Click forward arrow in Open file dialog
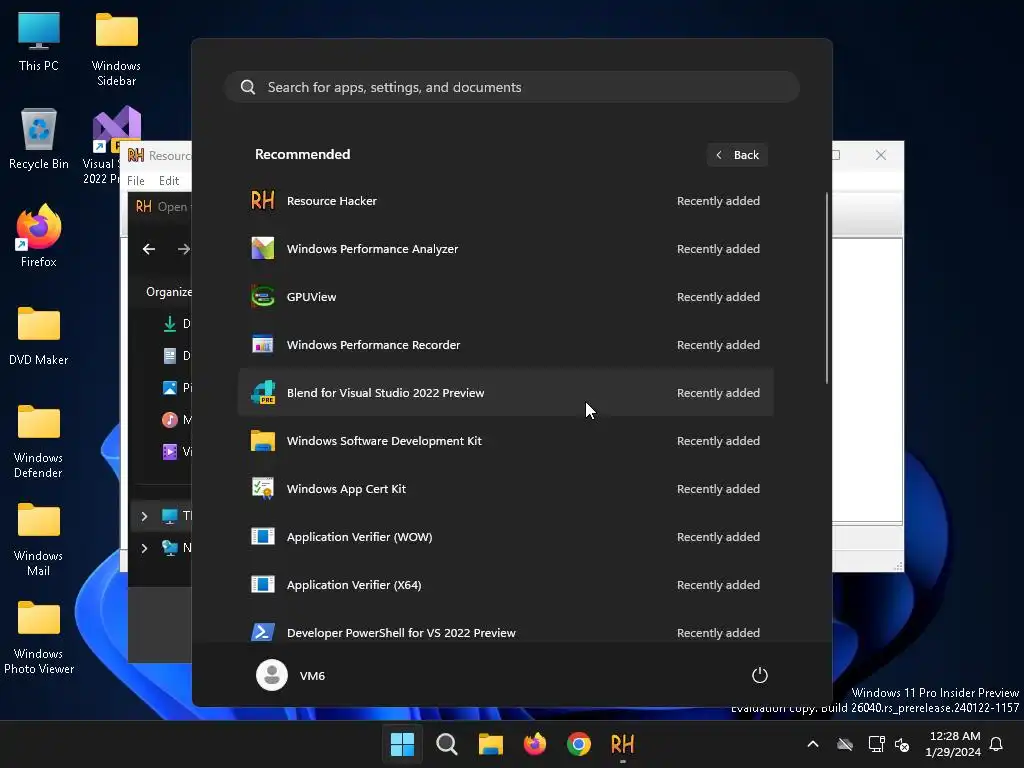This screenshot has height=768, width=1024. point(184,249)
